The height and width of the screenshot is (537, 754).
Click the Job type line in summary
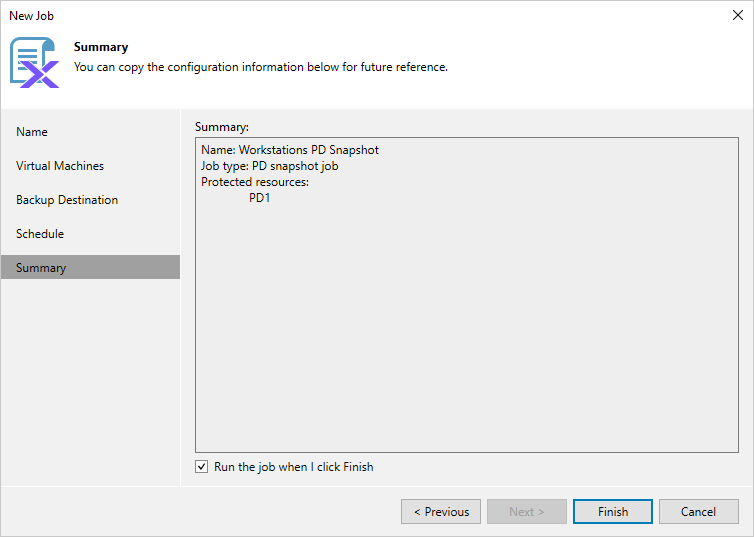pyautogui.click(x=270, y=166)
